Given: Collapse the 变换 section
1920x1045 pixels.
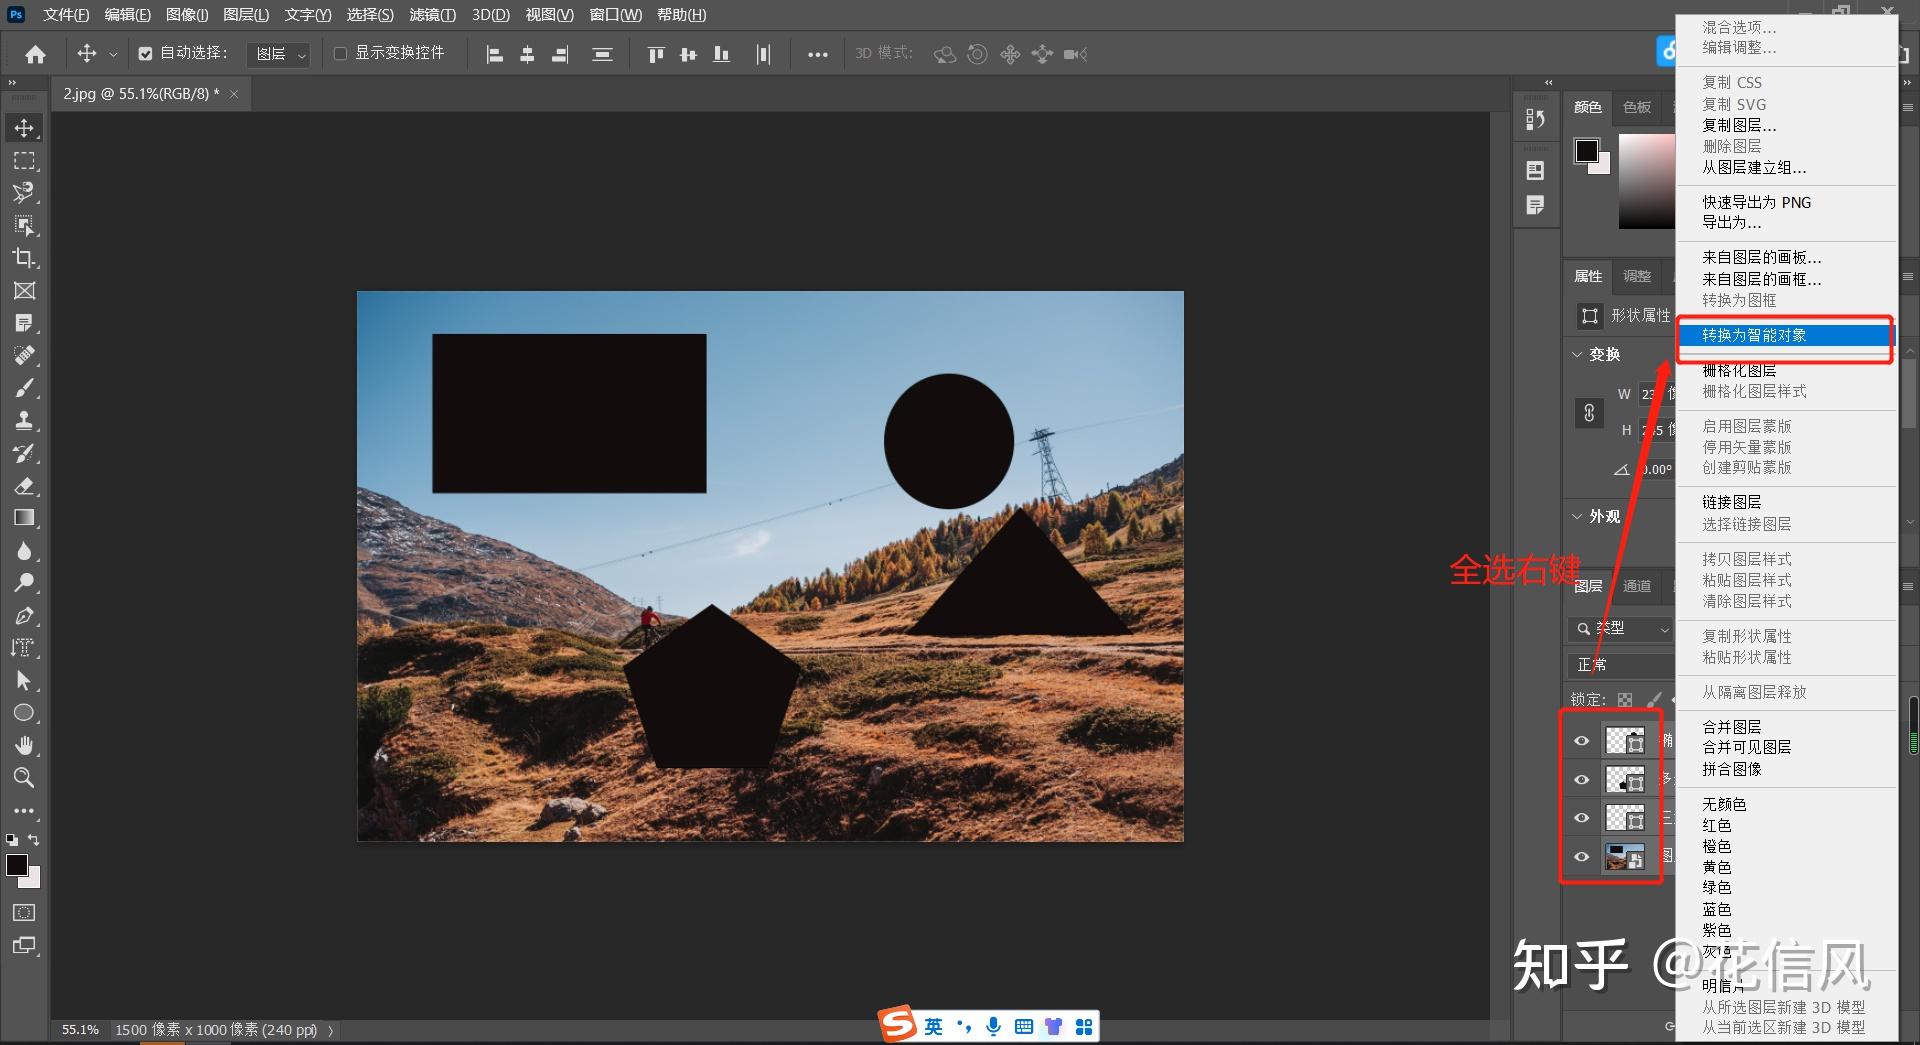Looking at the screenshot, I should pyautogui.click(x=1578, y=355).
